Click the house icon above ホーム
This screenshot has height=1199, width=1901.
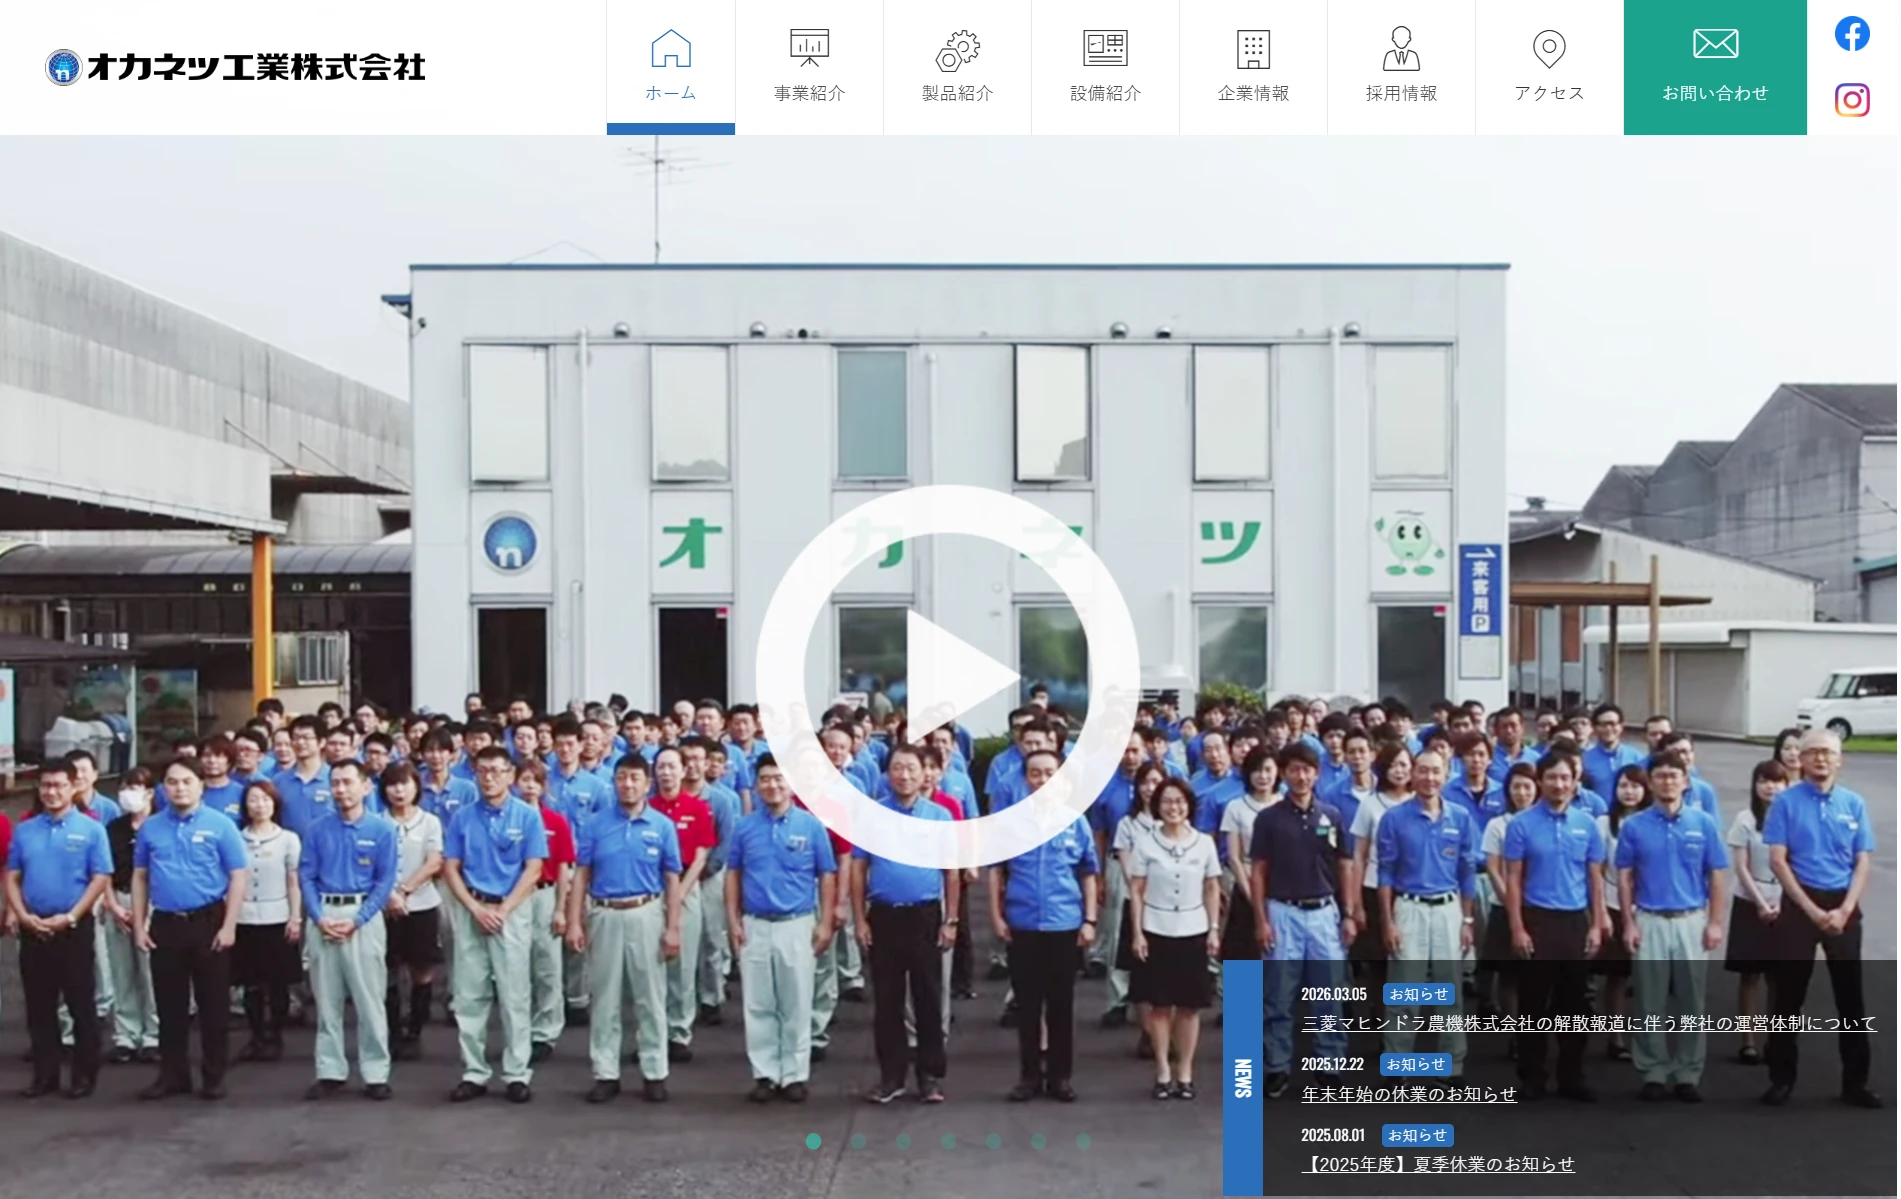pyautogui.click(x=670, y=48)
